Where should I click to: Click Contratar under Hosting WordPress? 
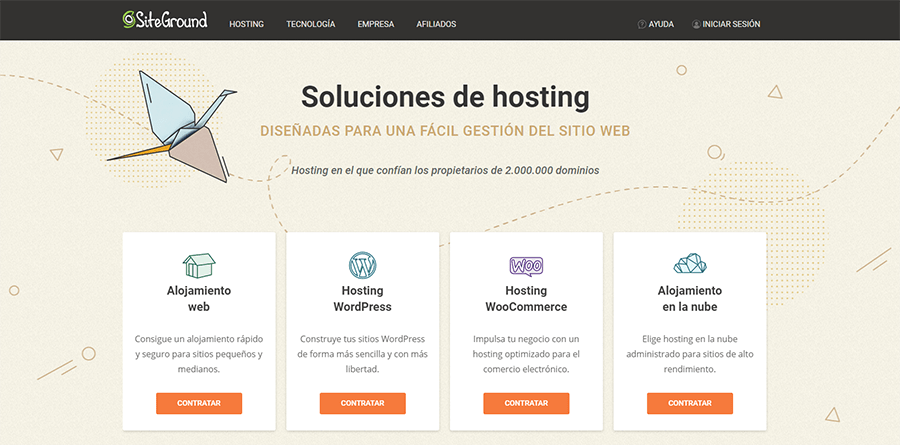point(363,403)
